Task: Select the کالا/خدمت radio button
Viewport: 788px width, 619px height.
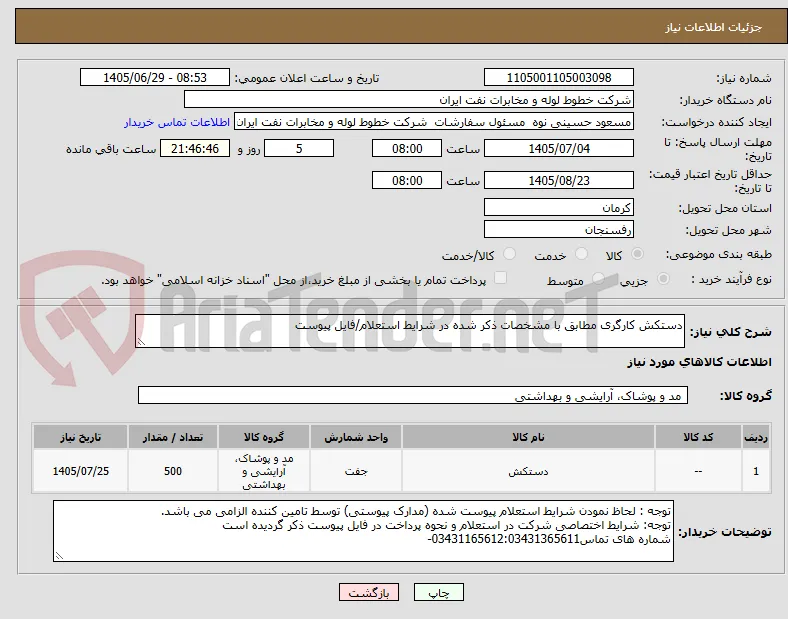Action: point(509,254)
